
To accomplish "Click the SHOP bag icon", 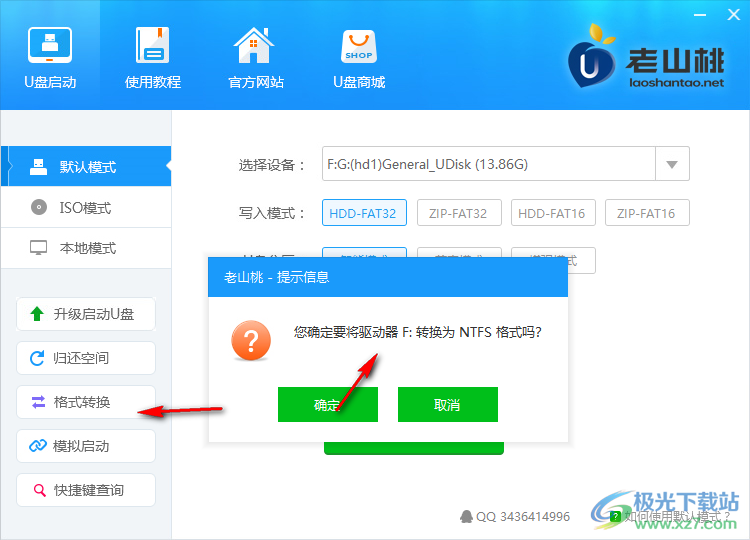I will pyautogui.click(x=359, y=46).
